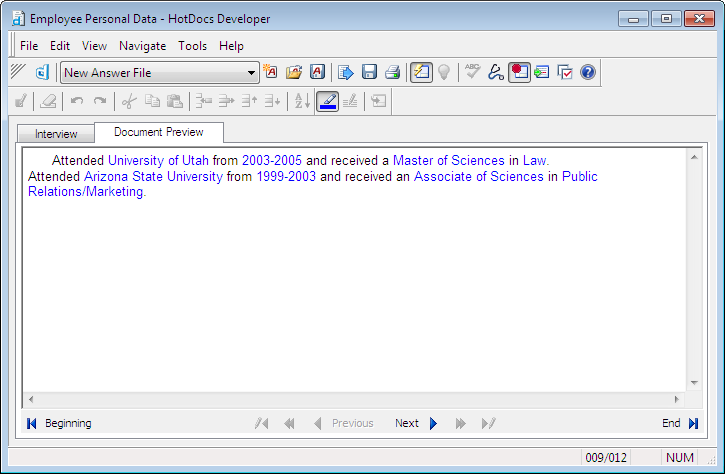Image resolution: width=725 pixels, height=474 pixels.
Task: Click the 009/012 status bar counter
Action: (x=606, y=458)
